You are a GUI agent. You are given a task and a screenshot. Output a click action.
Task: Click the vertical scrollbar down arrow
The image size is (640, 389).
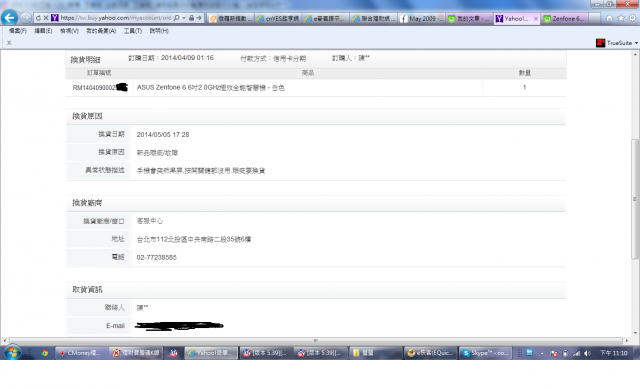pyautogui.click(x=635, y=333)
